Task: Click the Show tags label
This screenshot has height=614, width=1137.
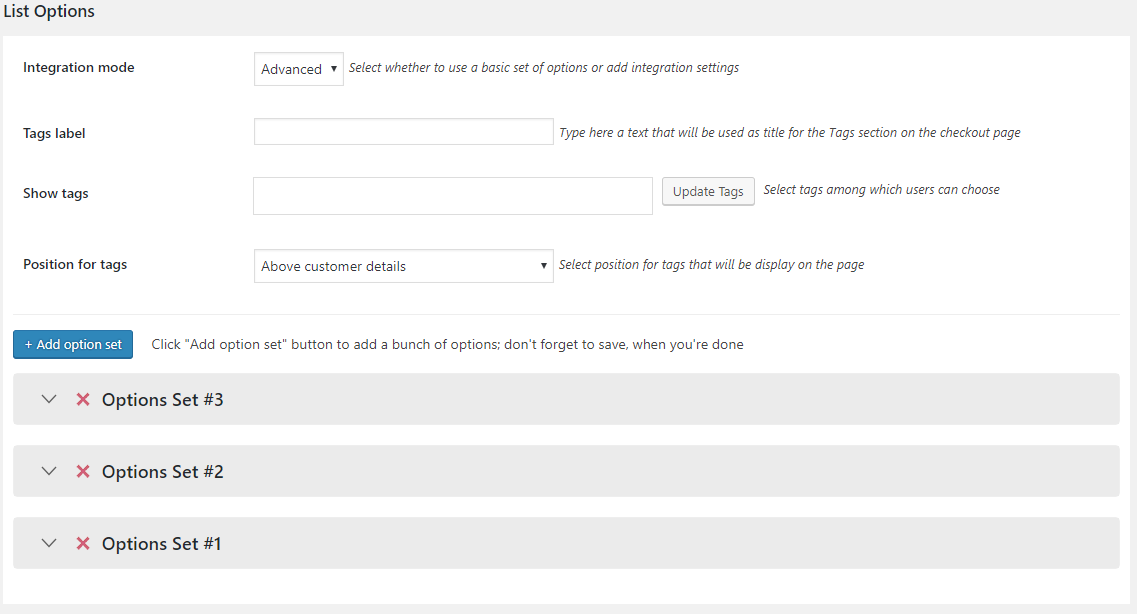Action: pos(55,194)
